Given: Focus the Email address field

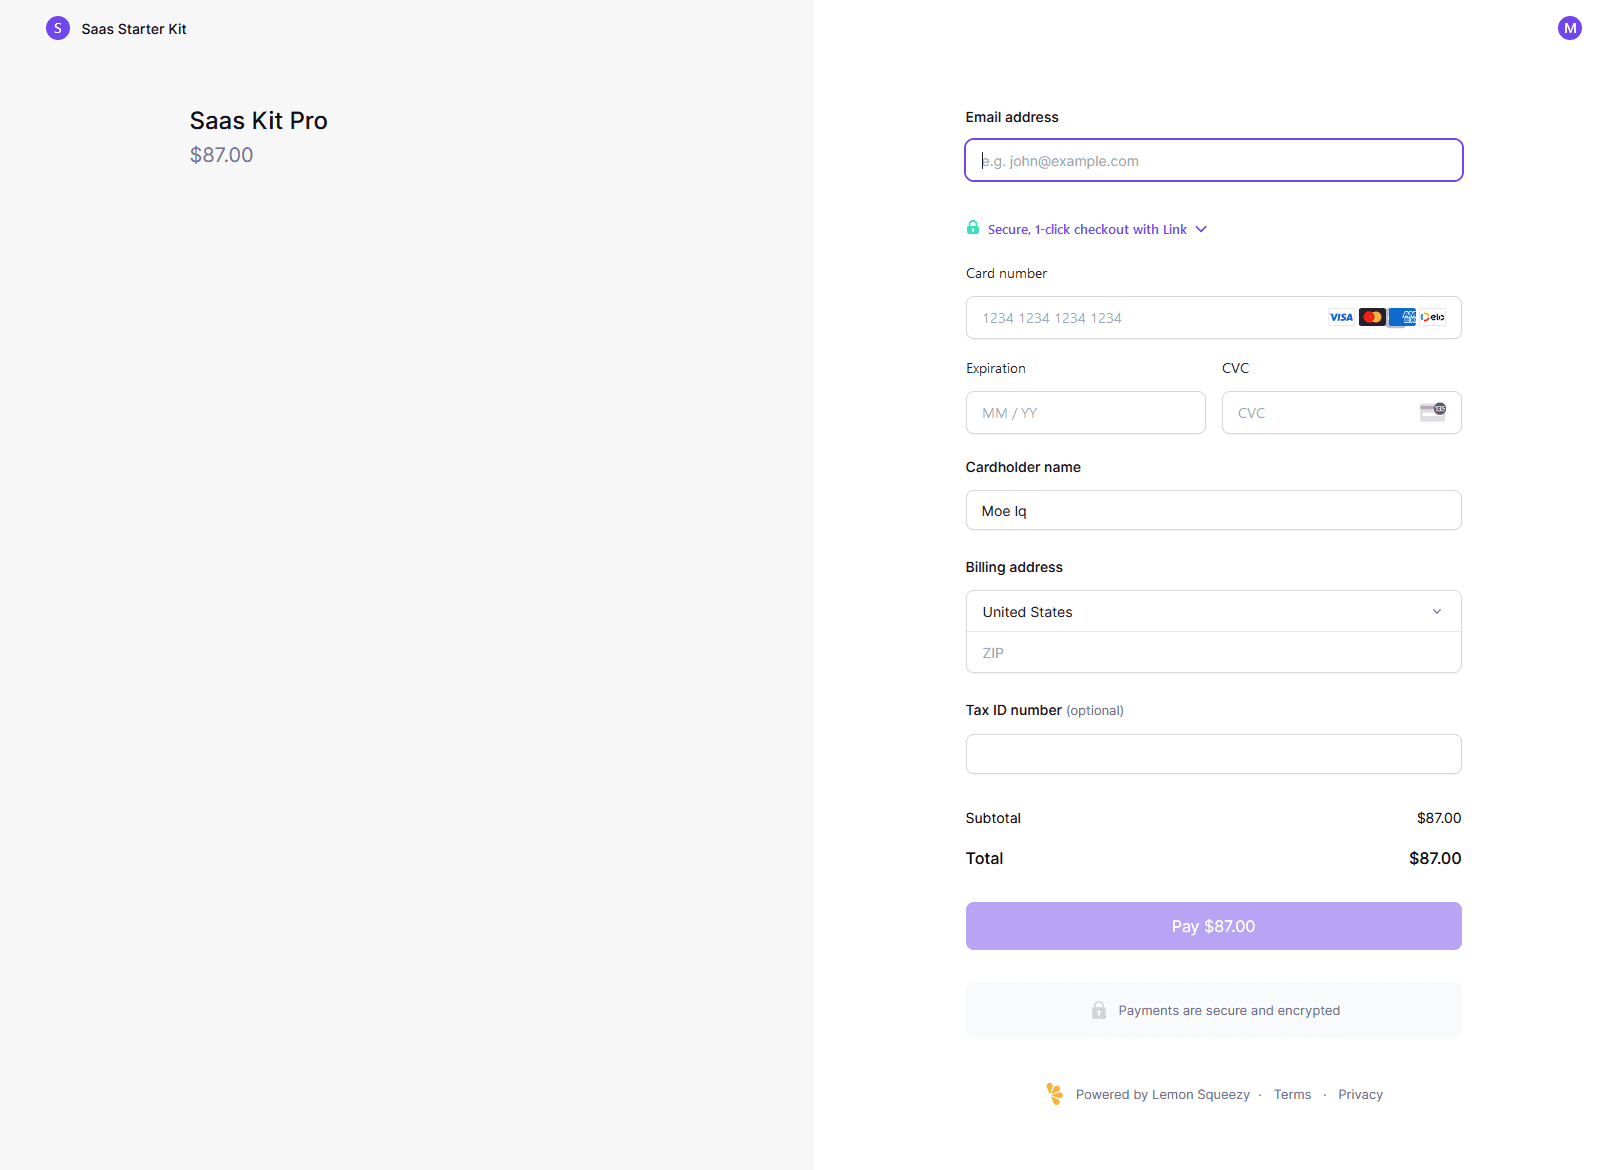Looking at the screenshot, I should click(1213, 160).
